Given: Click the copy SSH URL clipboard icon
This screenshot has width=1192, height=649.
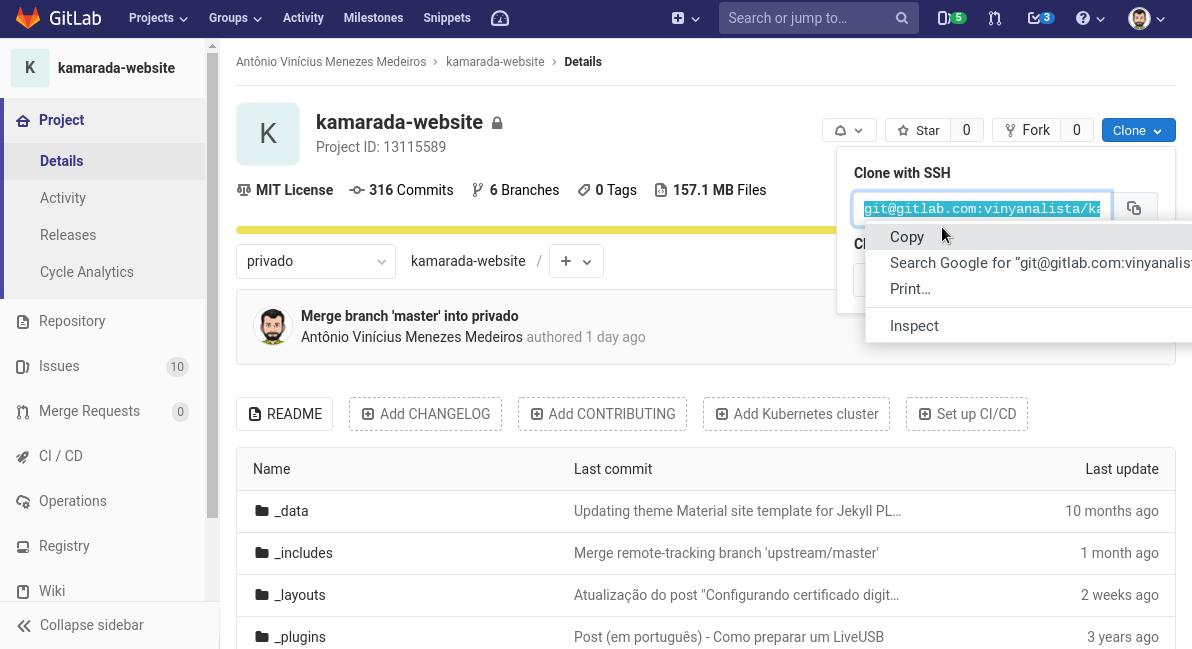Looking at the screenshot, I should 1134,208.
